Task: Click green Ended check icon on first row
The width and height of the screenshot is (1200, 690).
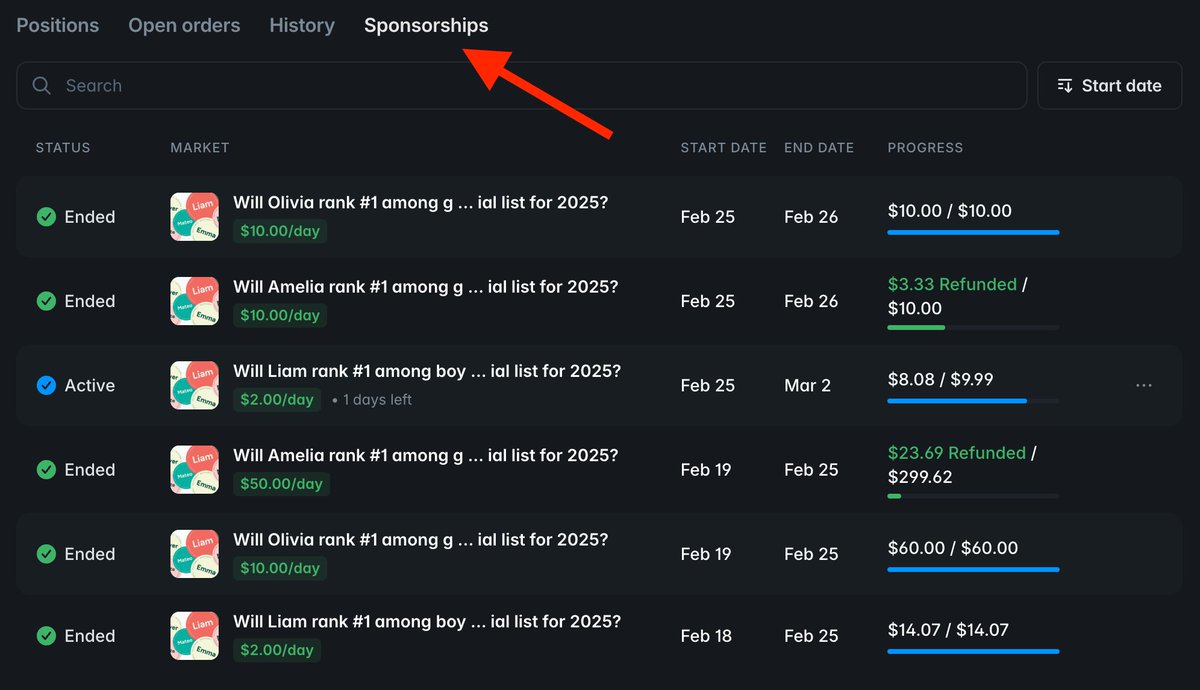Action: pyautogui.click(x=46, y=217)
